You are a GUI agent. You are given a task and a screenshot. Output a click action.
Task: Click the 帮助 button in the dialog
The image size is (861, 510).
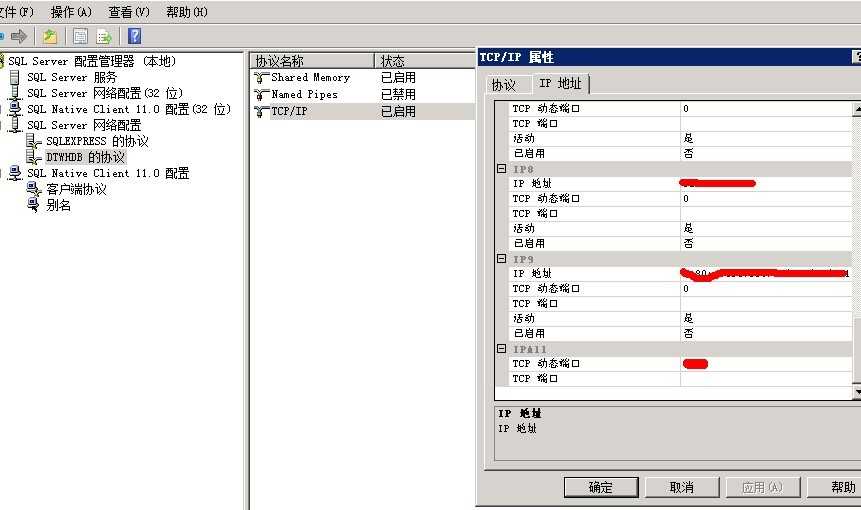tap(834, 487)
